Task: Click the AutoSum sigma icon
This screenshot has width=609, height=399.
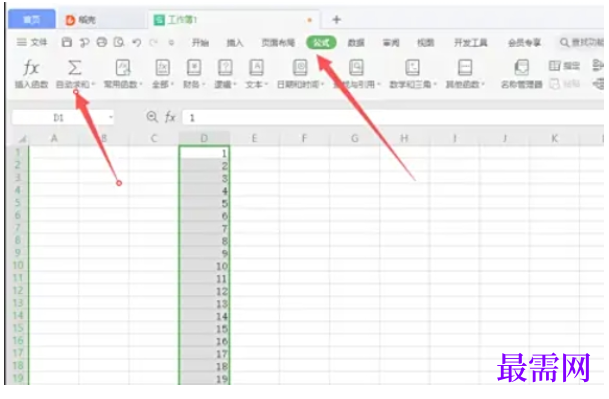Action: (75, 68)
